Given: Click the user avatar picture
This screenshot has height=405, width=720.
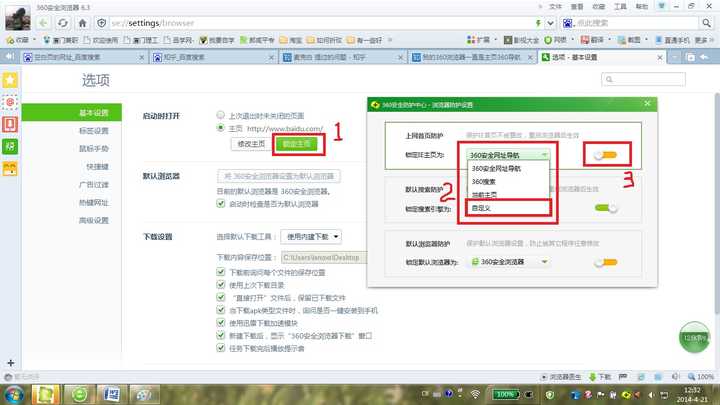Looking at the screenshot, I should (x=17, y=17).
